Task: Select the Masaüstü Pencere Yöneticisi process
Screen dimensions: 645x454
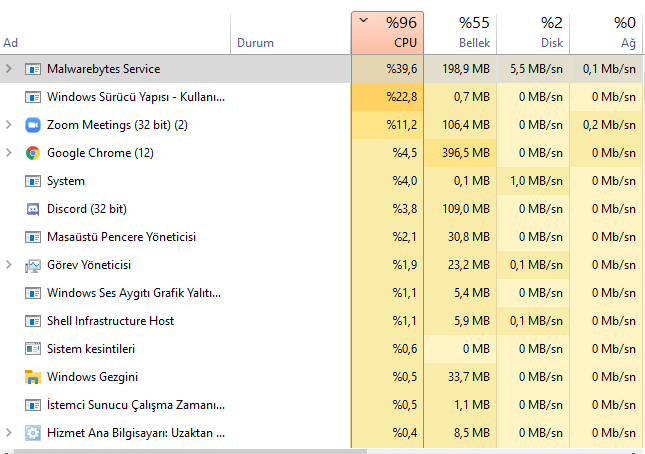Action: (x=121, y=237)
